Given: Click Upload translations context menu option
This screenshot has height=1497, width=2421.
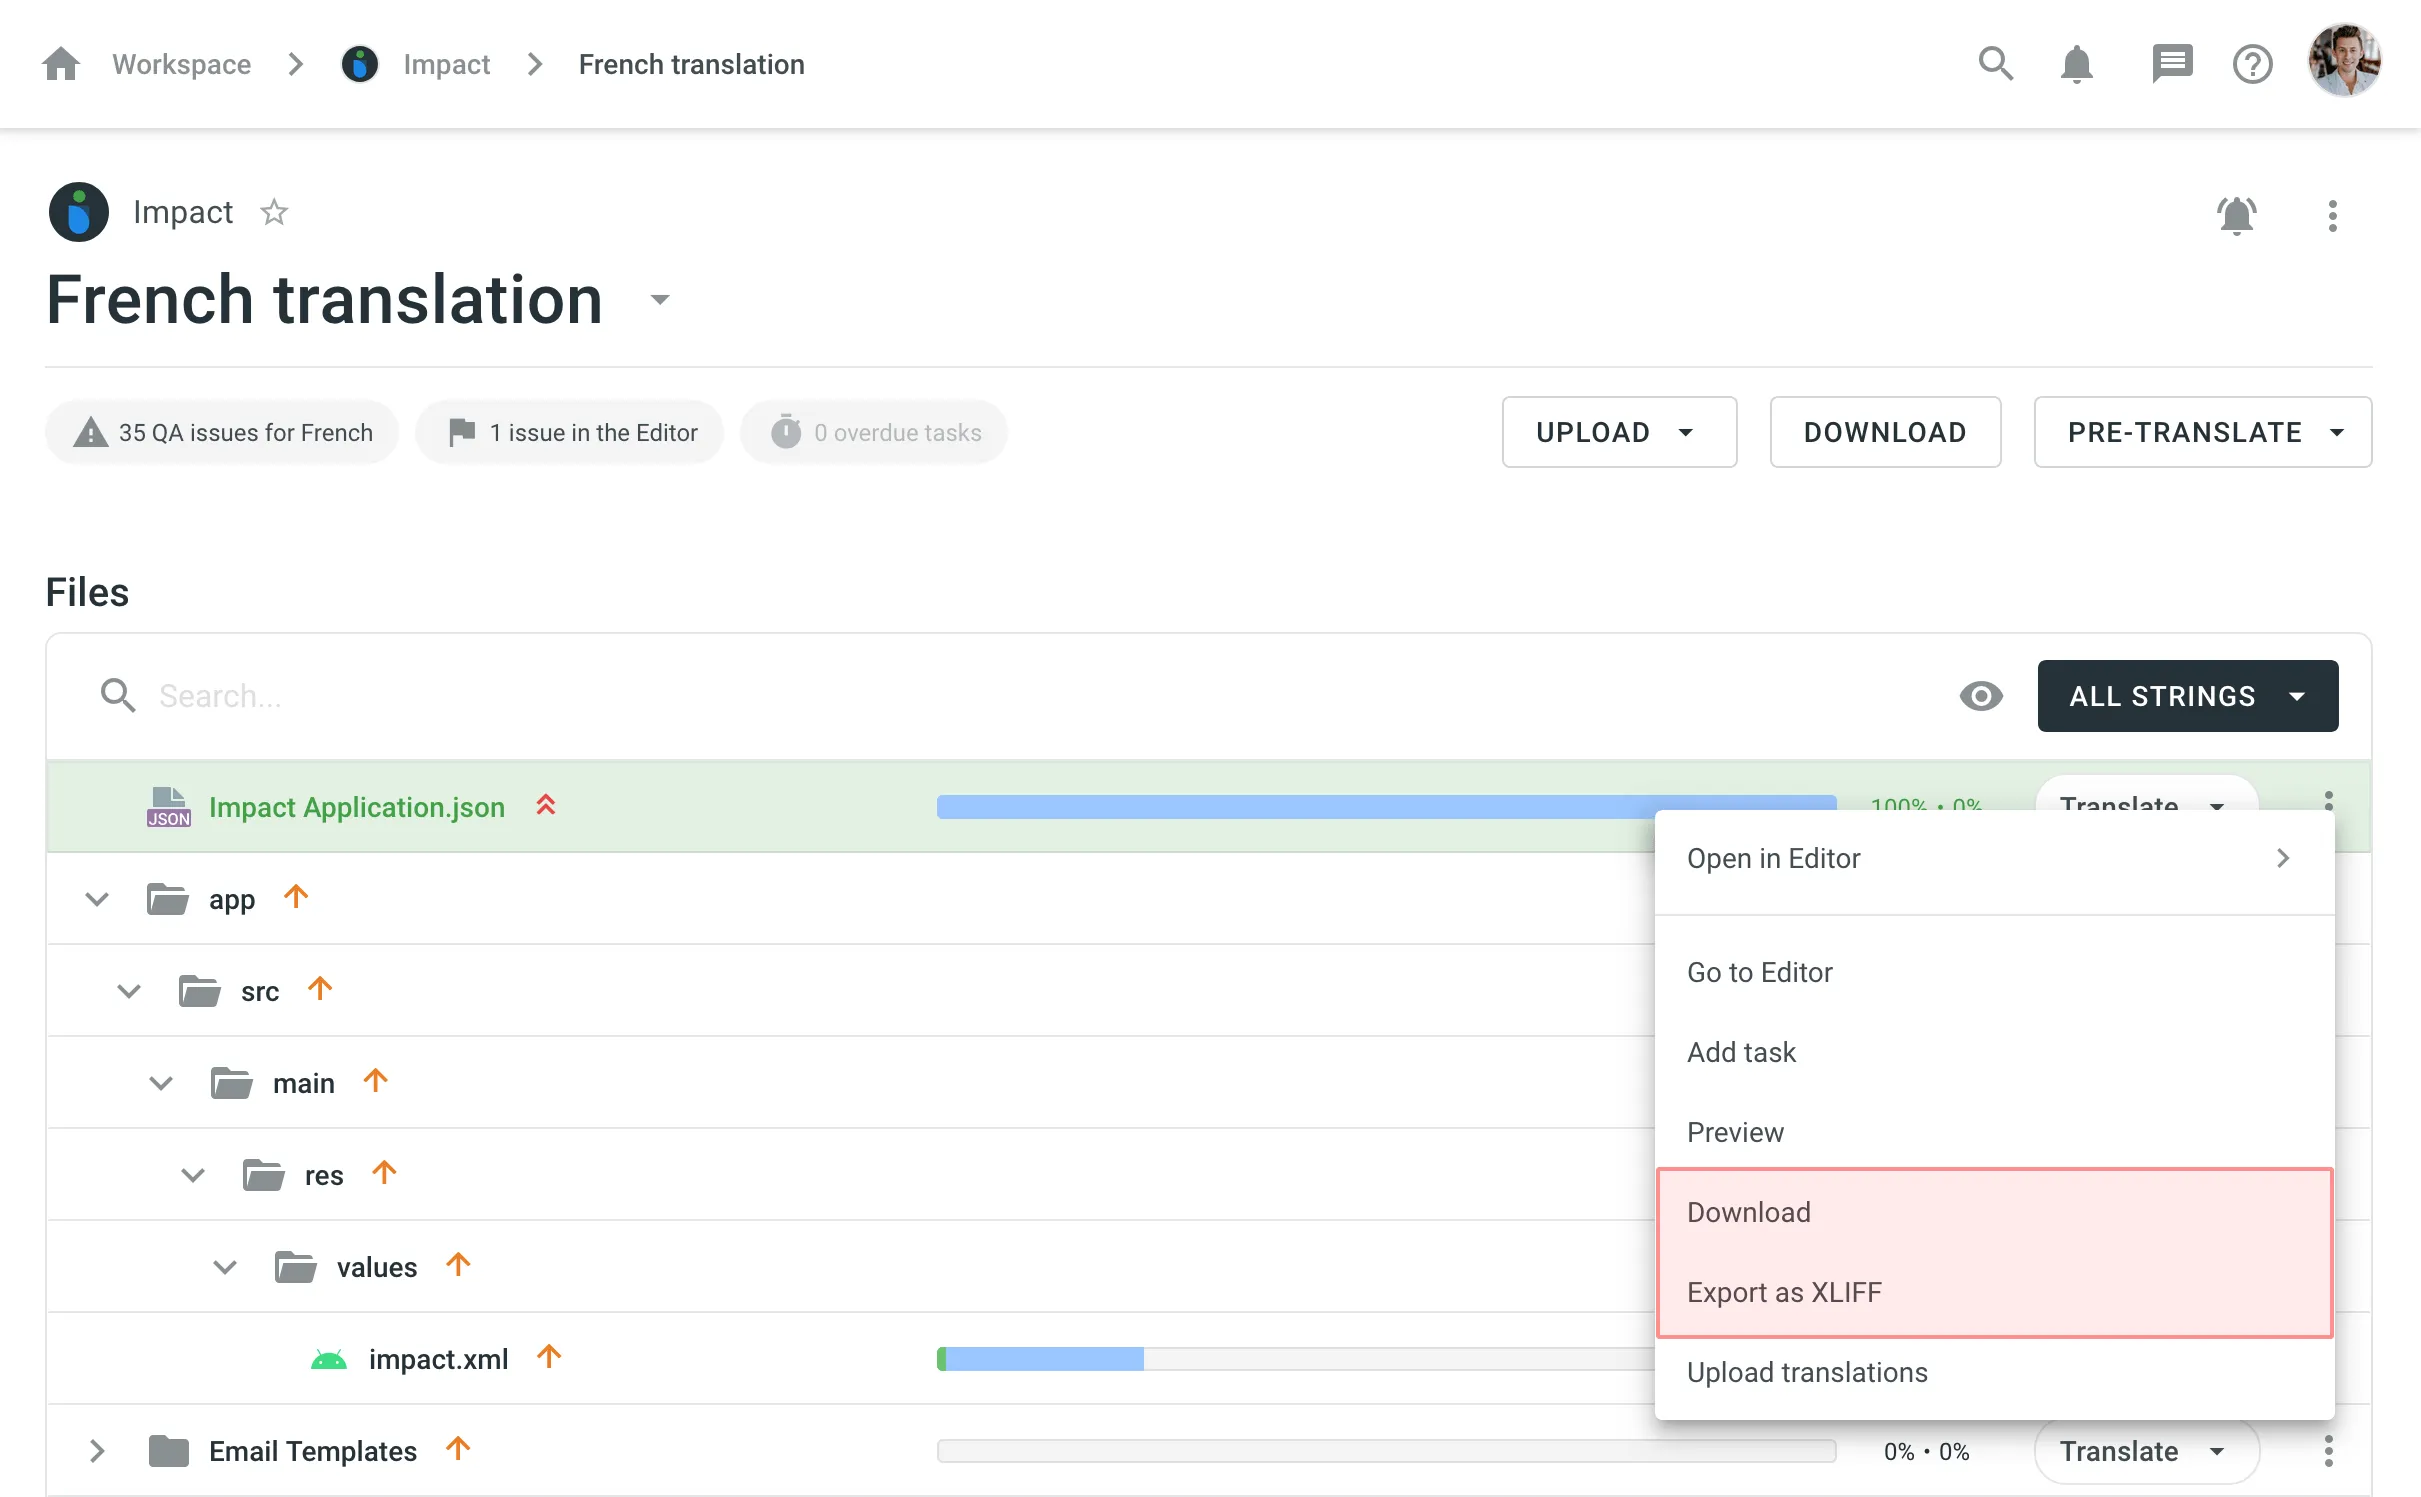Looking at the screenshot, I should tap(1805, 1371).
